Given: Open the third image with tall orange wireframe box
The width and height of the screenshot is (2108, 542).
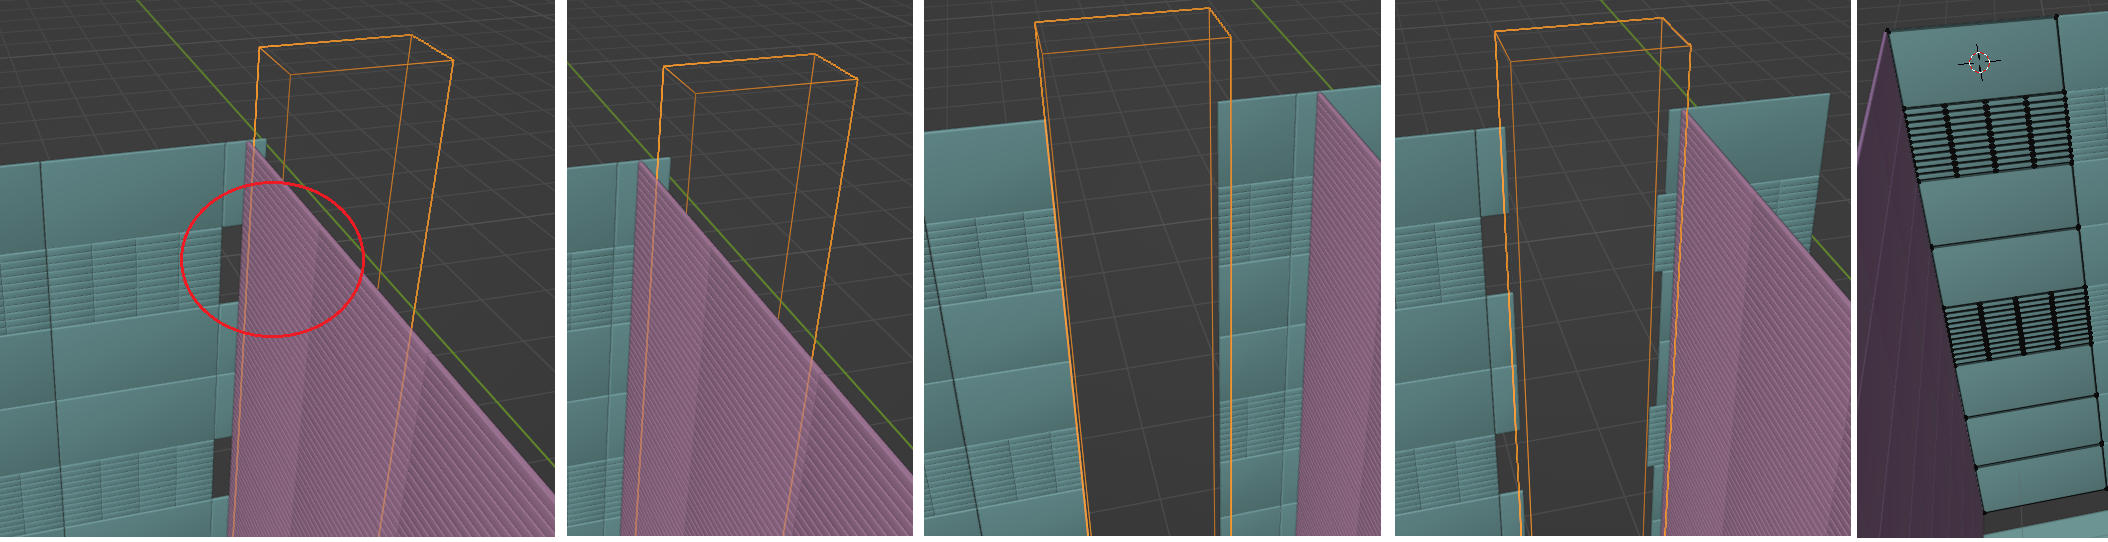Looking at the screenshot, I should click(1152, 268).
